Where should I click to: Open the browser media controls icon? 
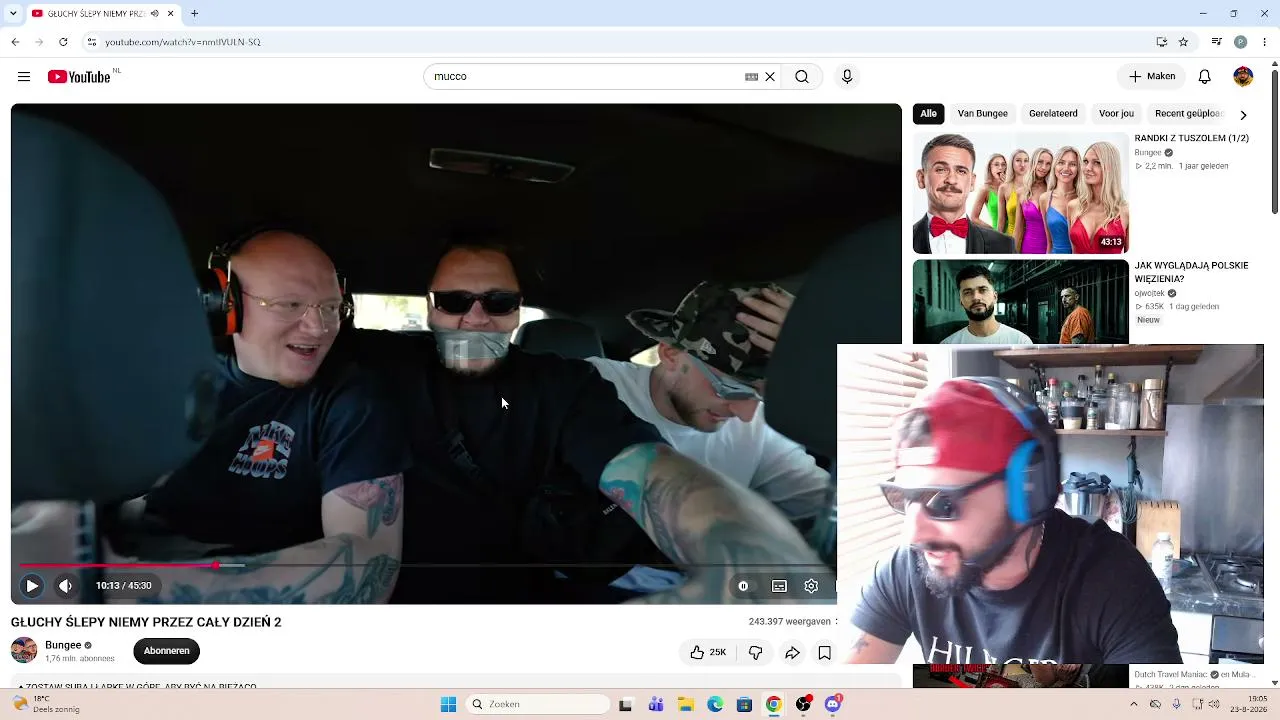(x=1216, y=42)
